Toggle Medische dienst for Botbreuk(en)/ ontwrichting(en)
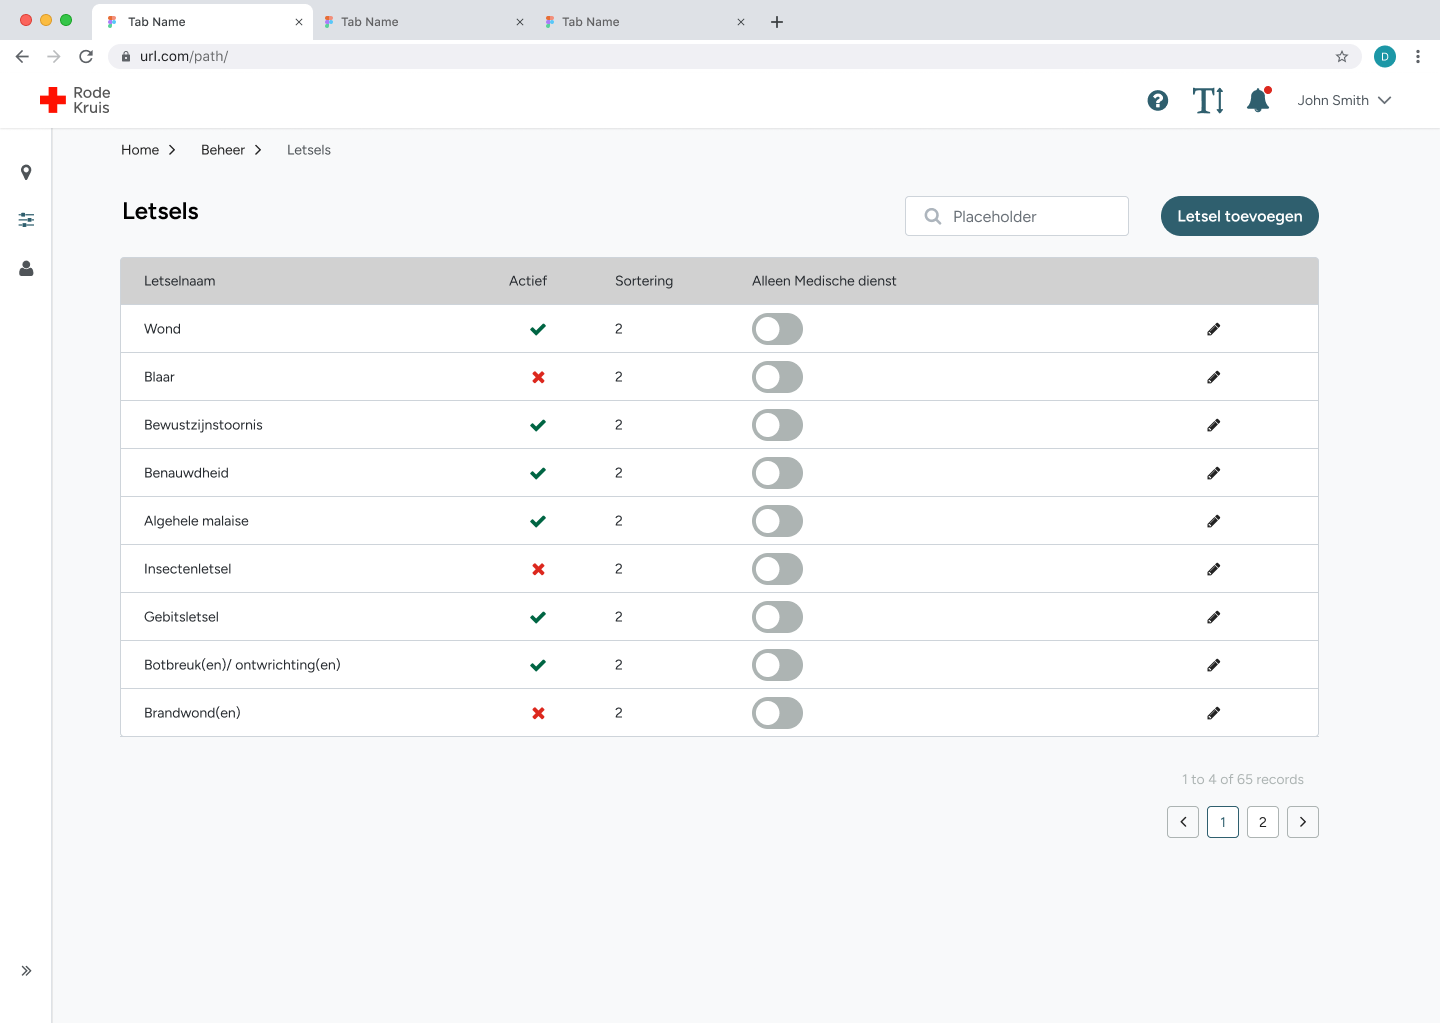This screenshot has width=1440, height=1023. [x=777, y=665]
